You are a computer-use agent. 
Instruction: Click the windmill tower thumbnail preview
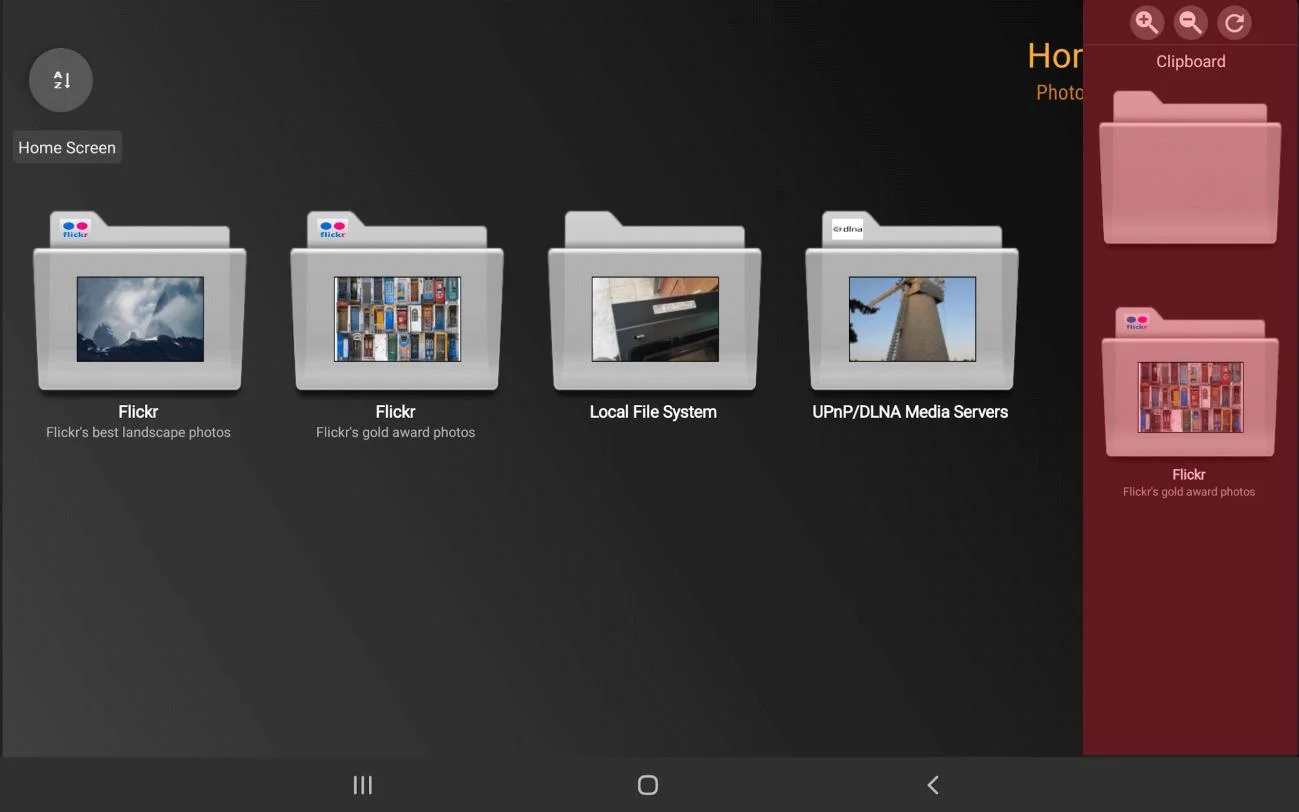(912, 319)
